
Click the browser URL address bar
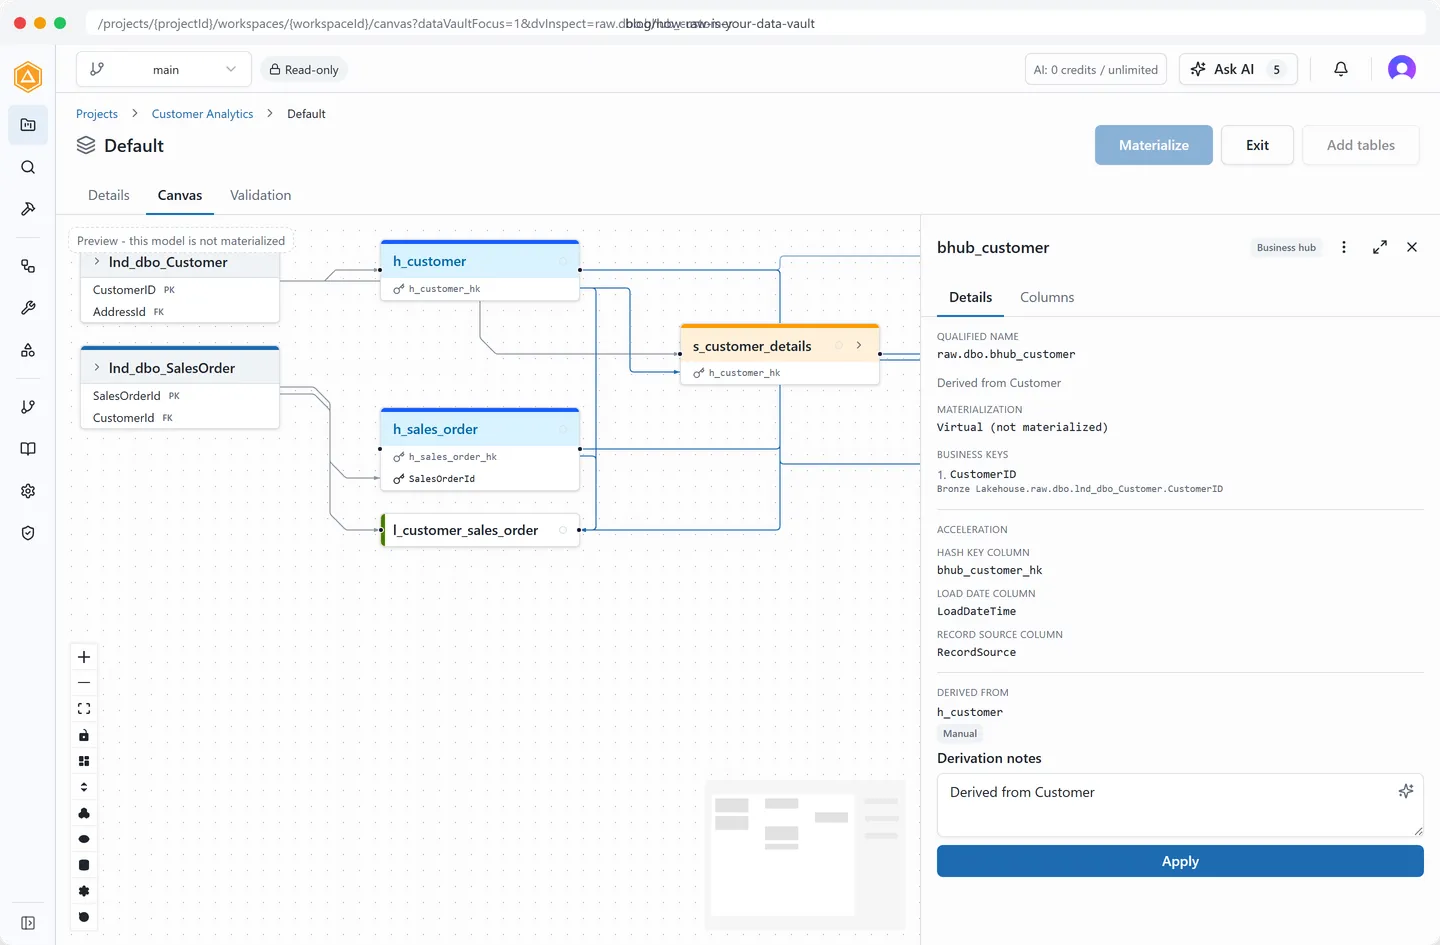(x=756, y=23)
